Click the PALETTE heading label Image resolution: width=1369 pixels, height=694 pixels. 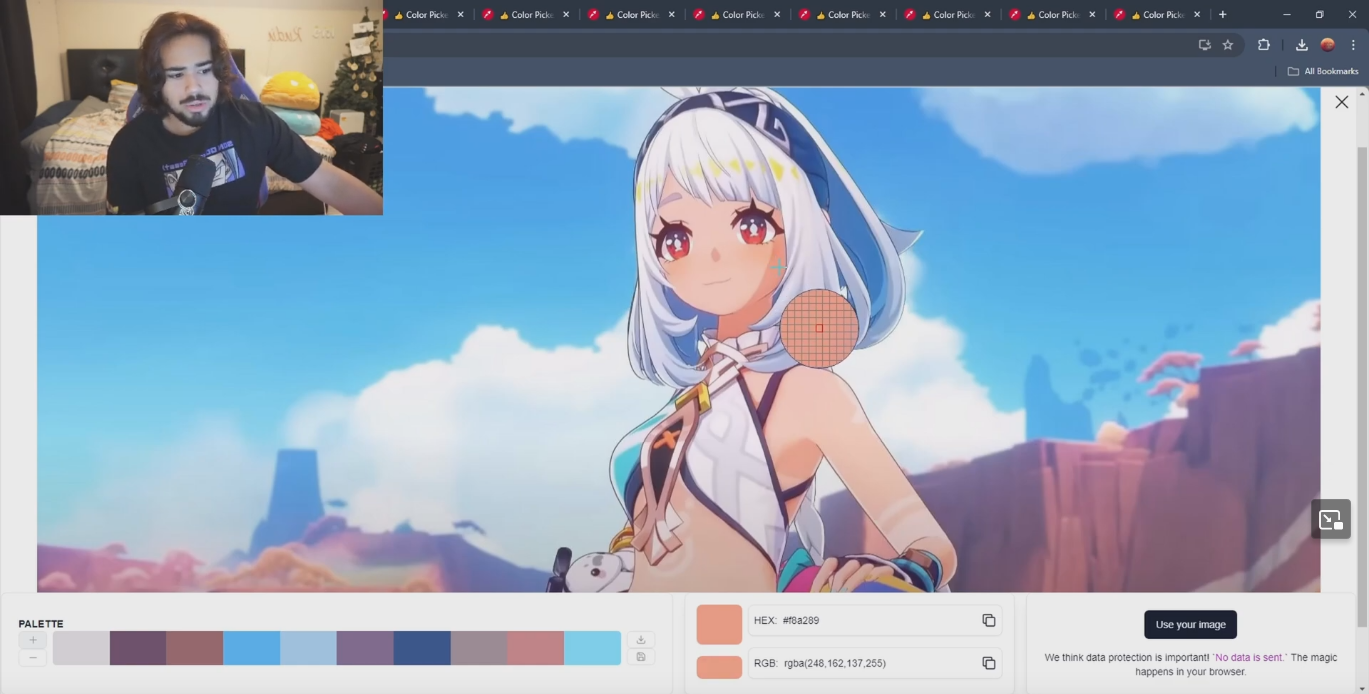tap(41, 624)
